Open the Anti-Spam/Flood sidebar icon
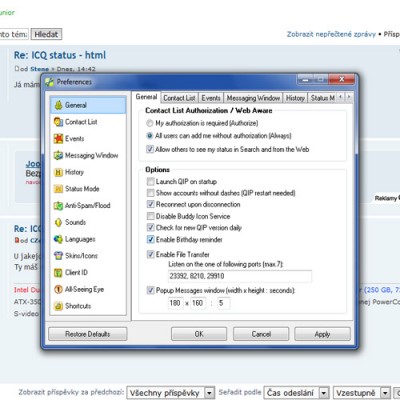Image resolution: width=400 pixels, height=400 pixels. [58, 206]
